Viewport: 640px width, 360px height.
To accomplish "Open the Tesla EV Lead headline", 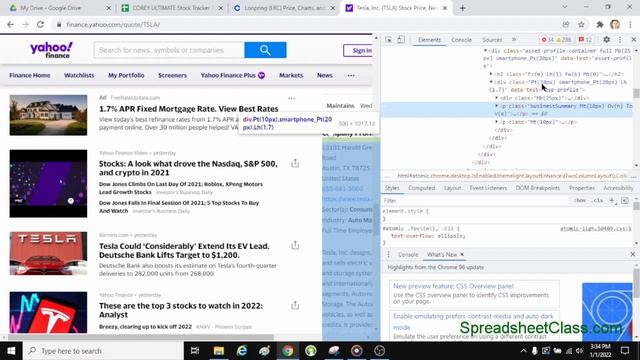I will click(184, 250).
